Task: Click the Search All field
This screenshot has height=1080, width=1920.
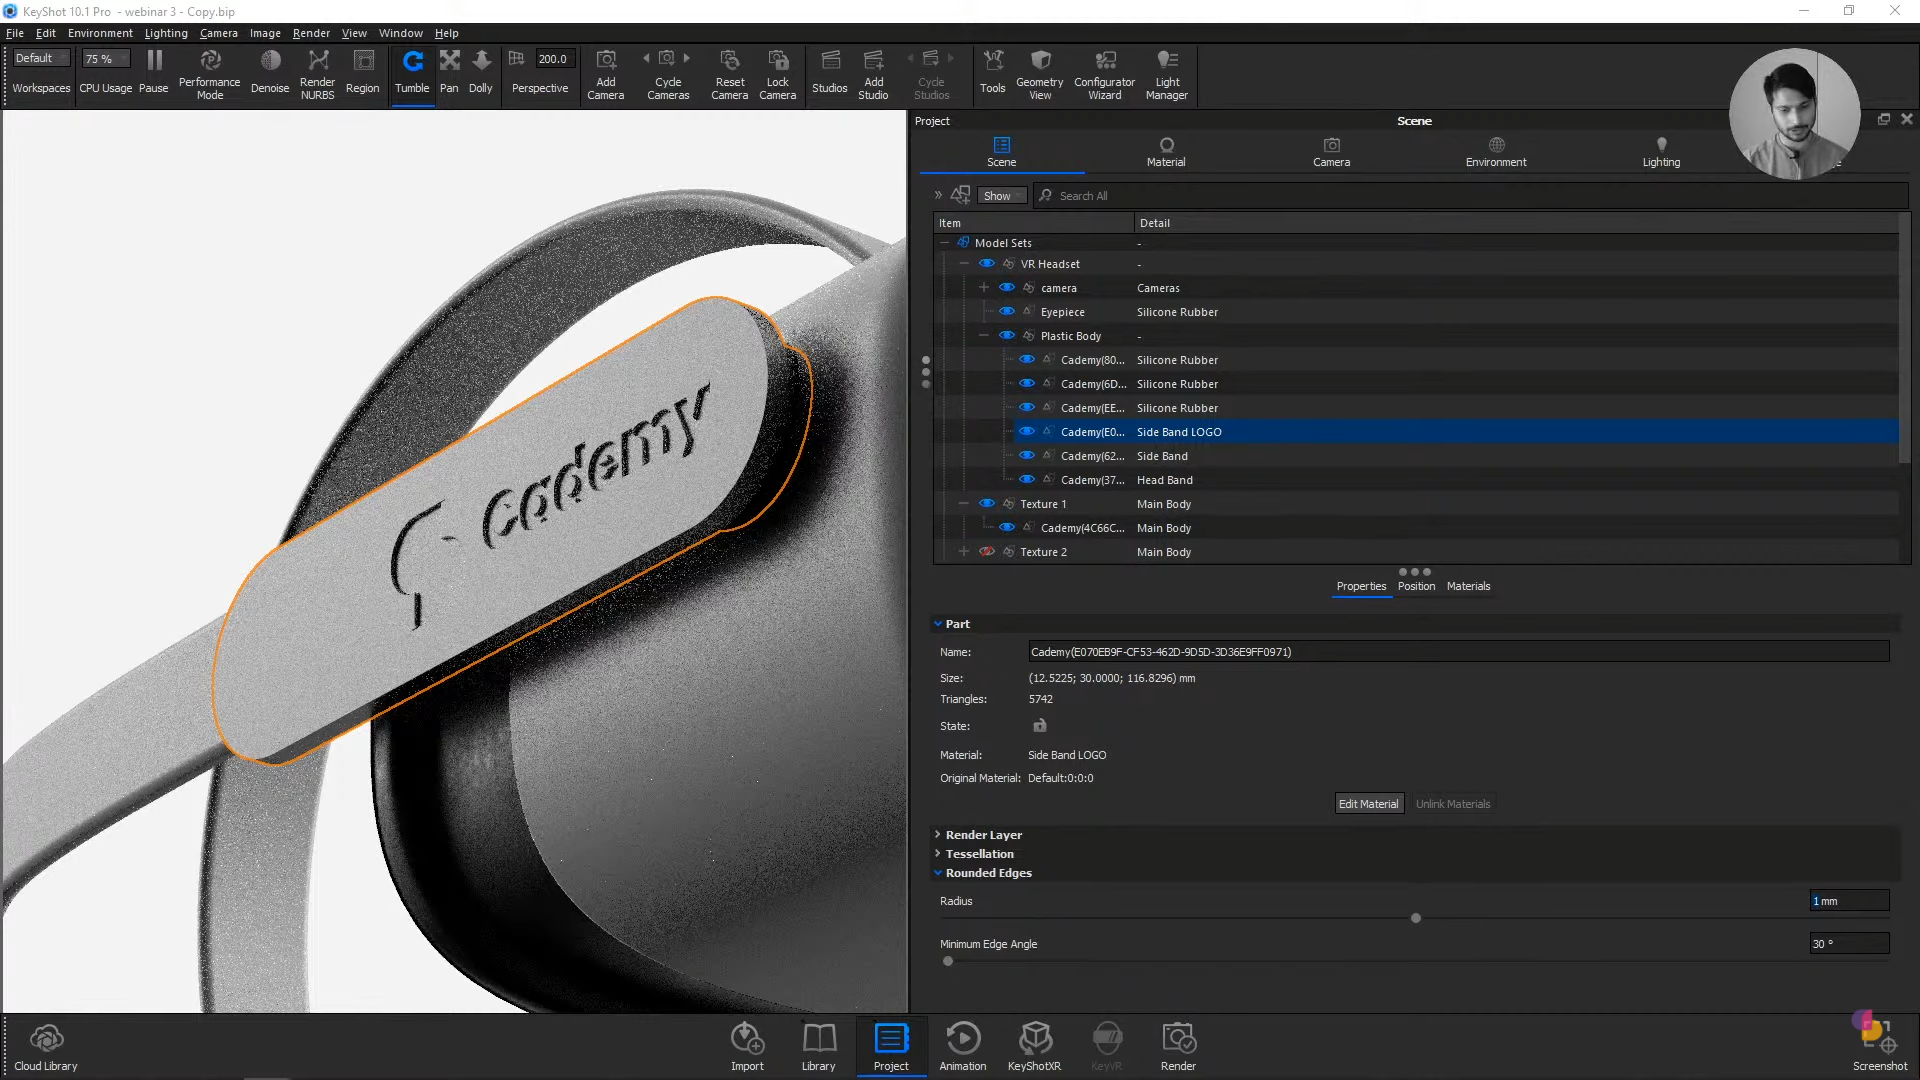Action: (1470, 196)
